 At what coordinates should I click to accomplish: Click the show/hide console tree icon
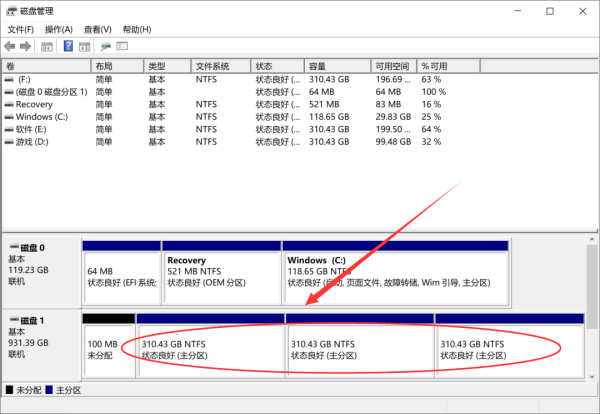tap(46, 46)
